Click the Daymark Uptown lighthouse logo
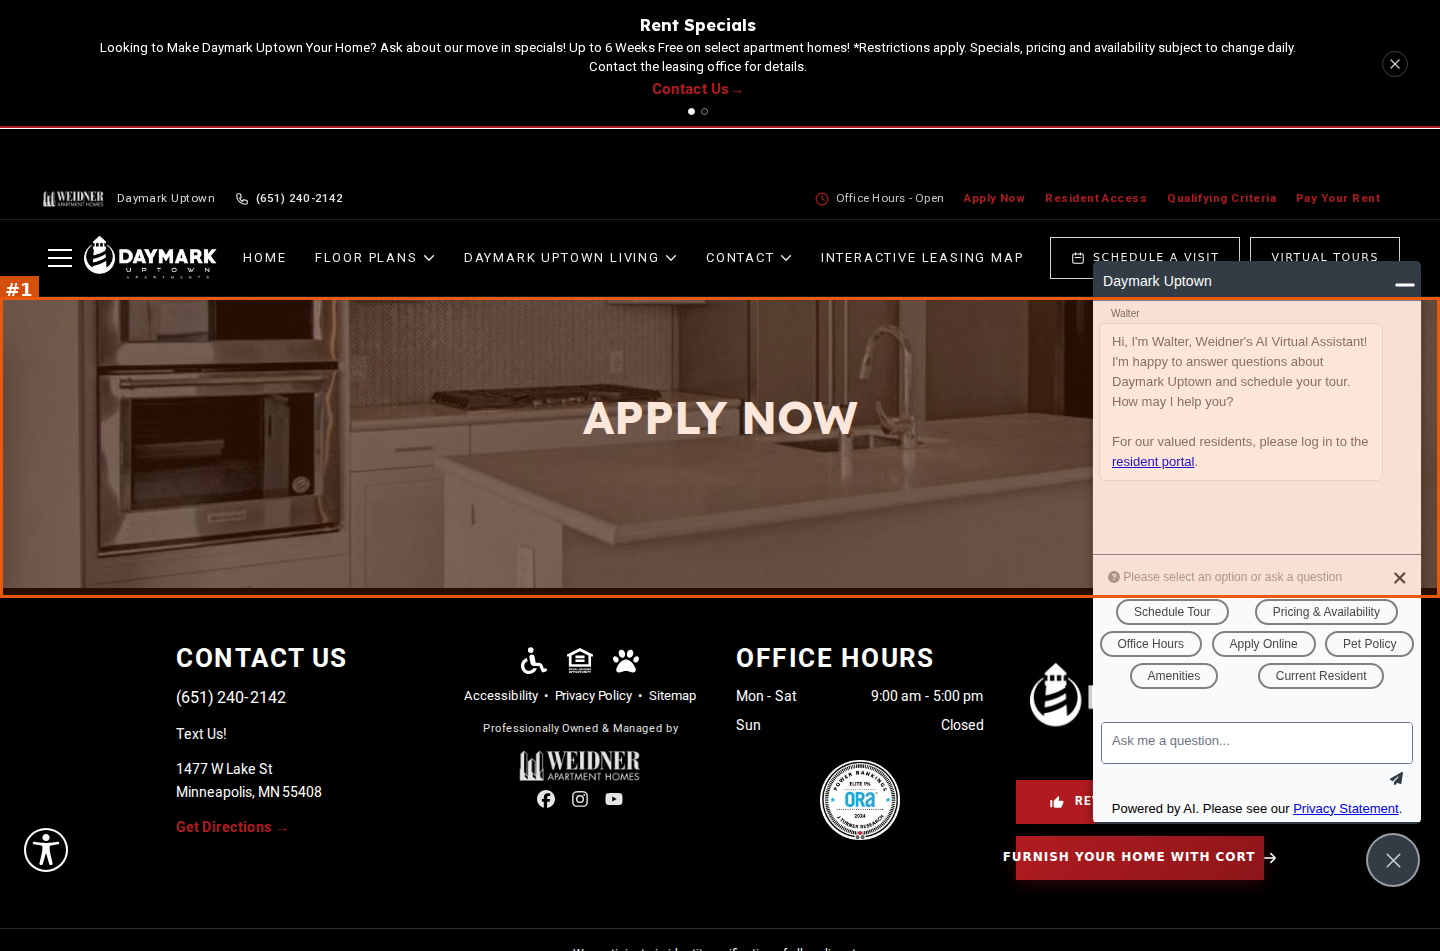Viewport: 1440px width, 951px height. (150, 257)
